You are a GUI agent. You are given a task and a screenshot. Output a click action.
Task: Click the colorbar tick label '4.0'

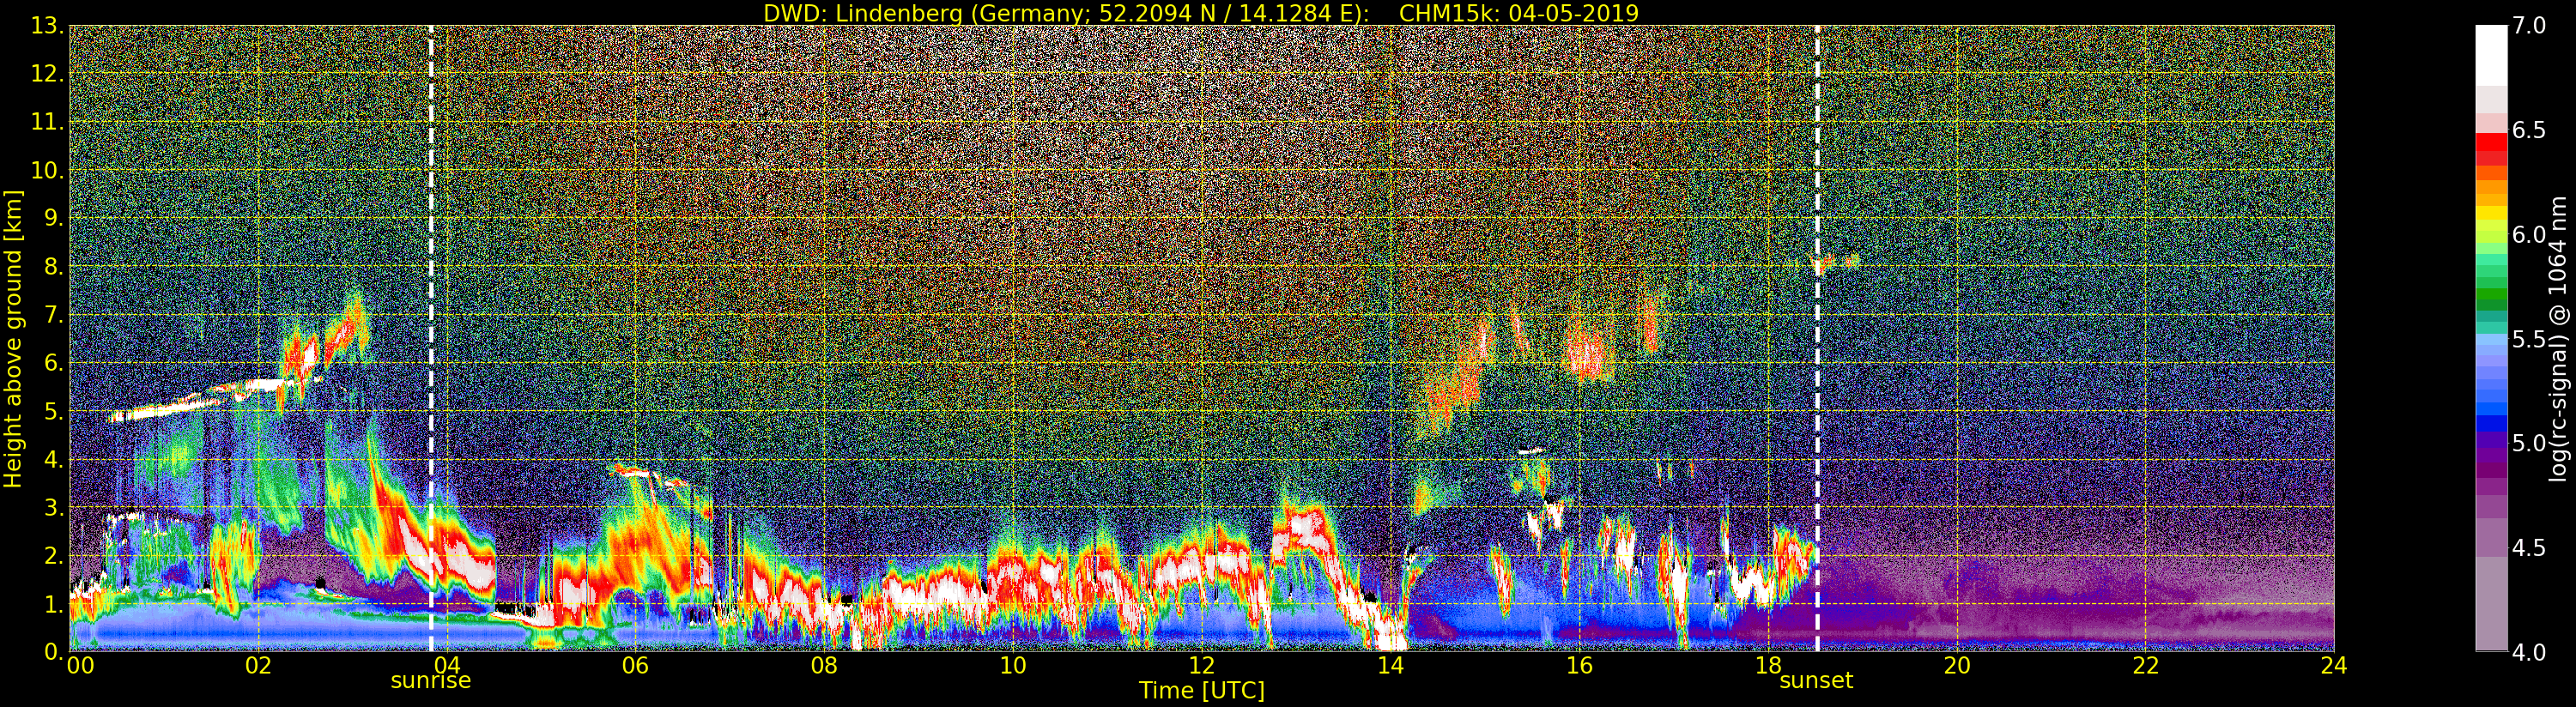pos(2529,652)
